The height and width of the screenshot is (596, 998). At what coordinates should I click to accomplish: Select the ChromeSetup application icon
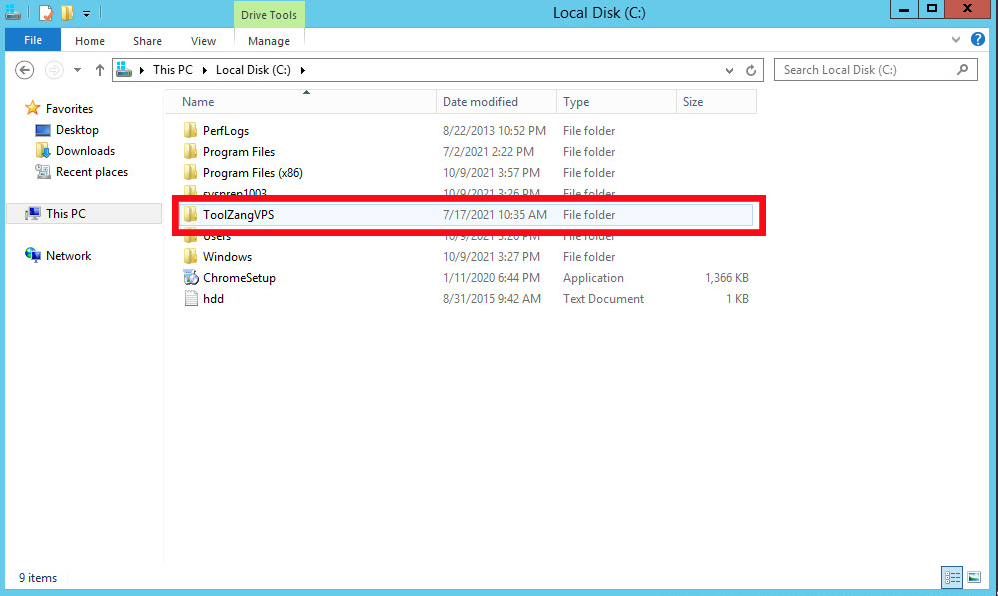click(191, 278)
